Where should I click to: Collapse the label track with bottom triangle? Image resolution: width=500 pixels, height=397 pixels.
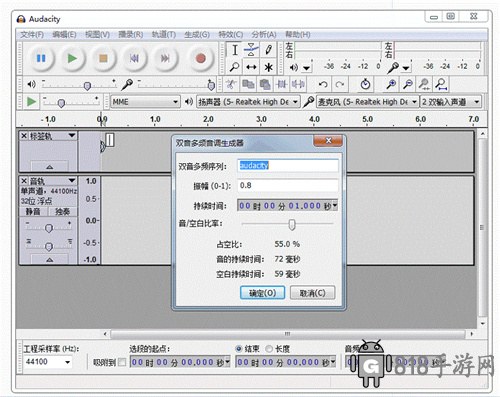click(x=50, y=167)
